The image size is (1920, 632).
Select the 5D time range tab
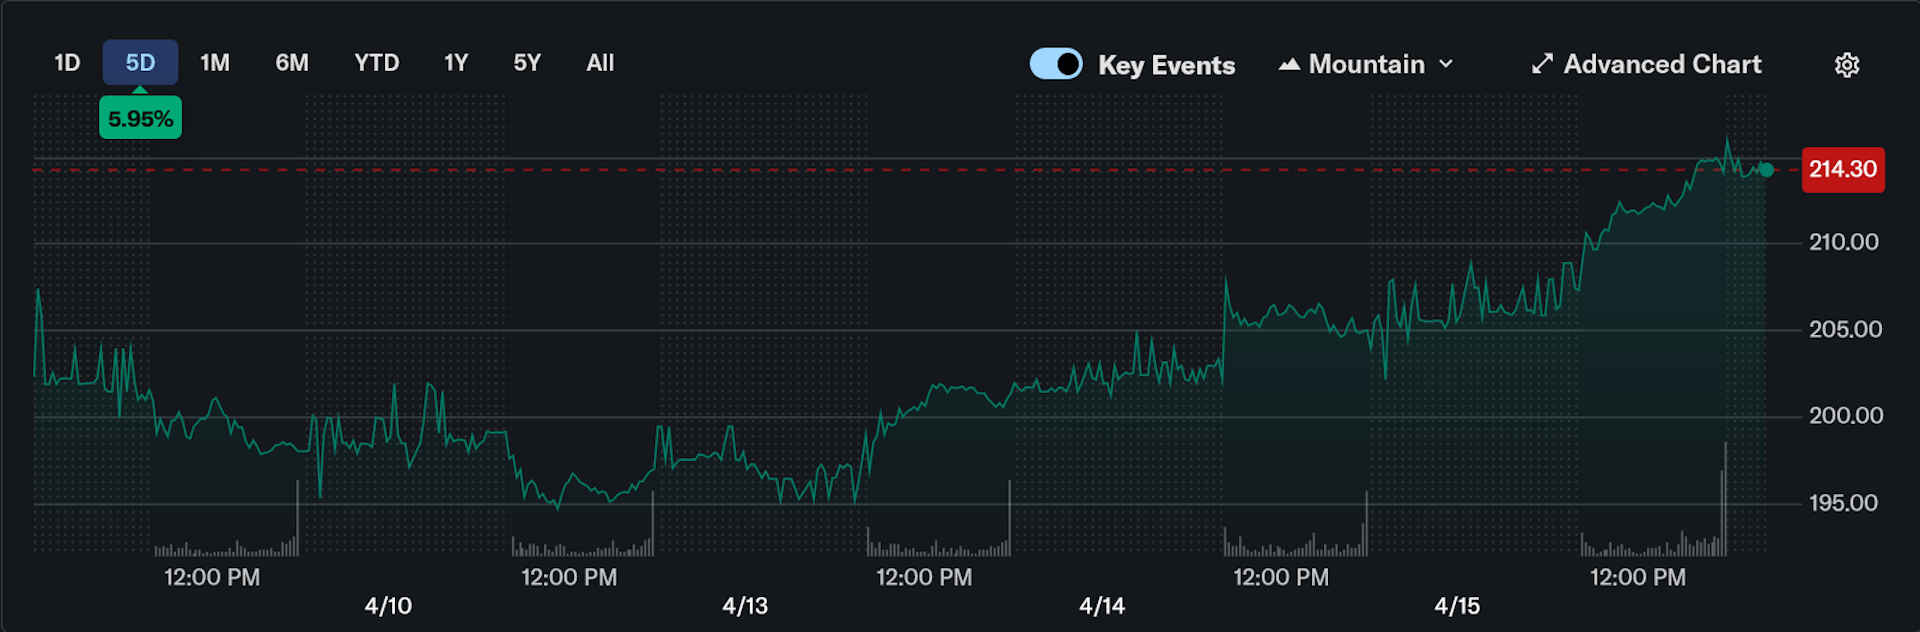tap(140, 63)
